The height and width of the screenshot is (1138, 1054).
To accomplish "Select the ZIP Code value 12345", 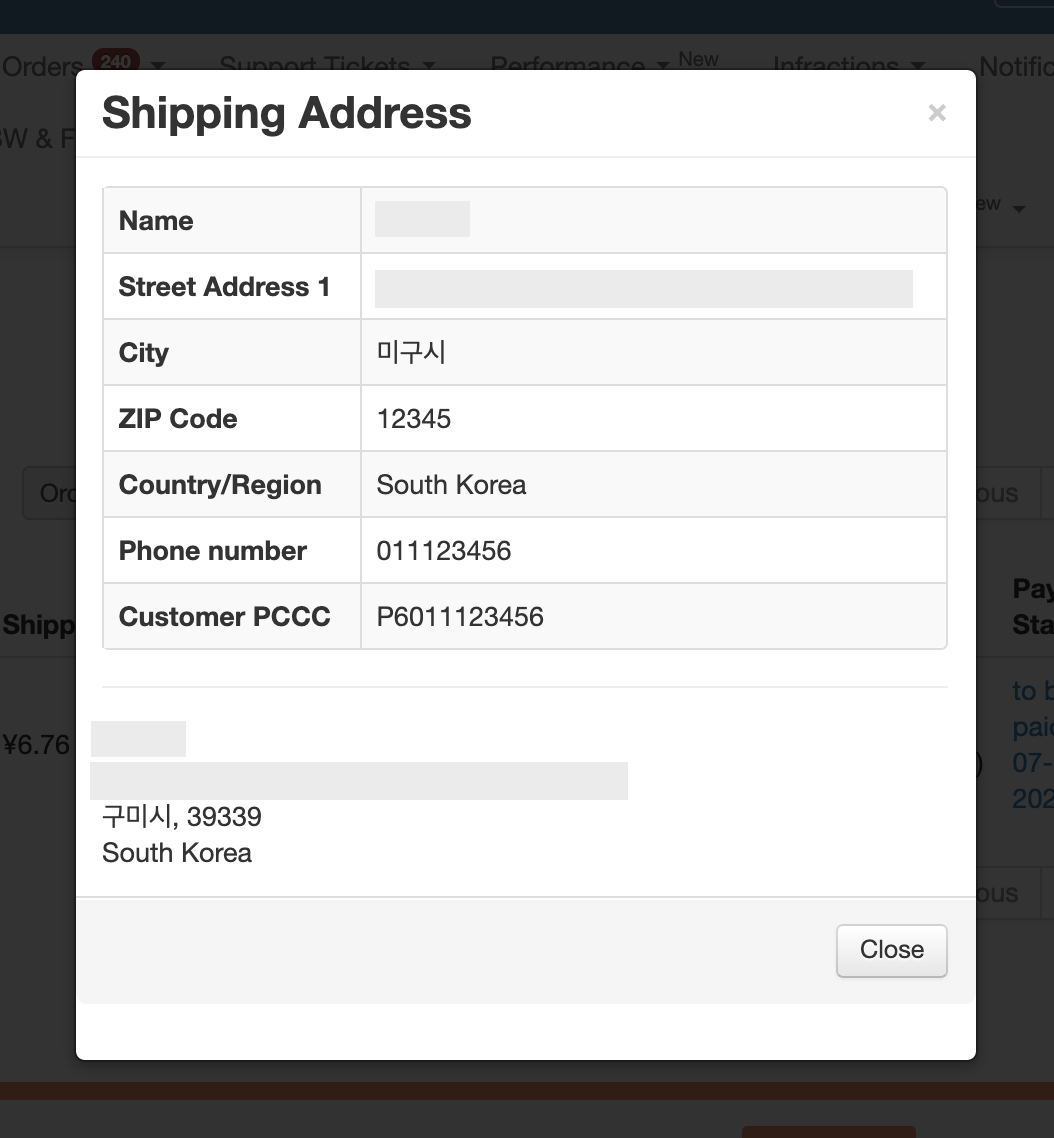I will [x=413, y=418].
